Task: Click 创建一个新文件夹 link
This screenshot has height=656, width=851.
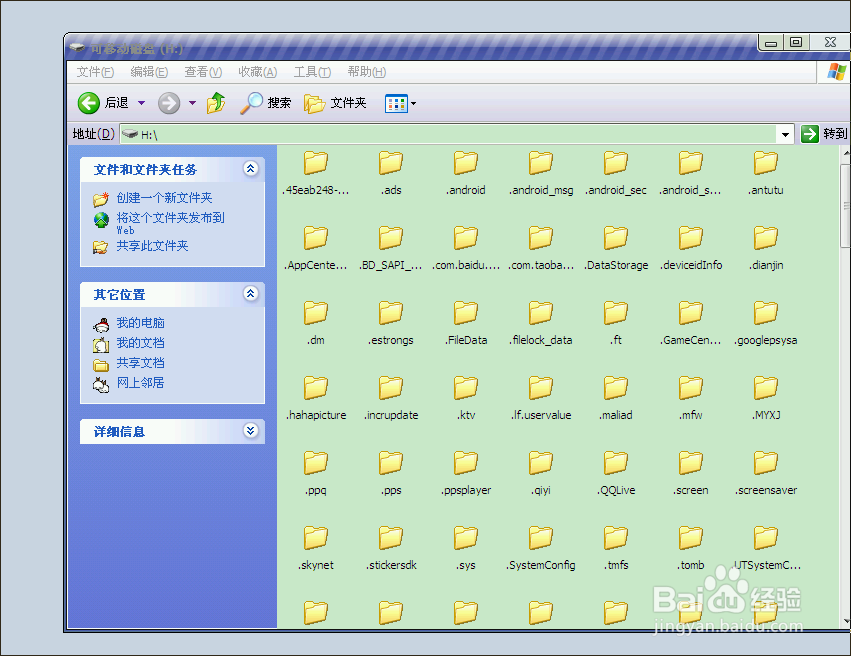Action: tap(164, 198)
